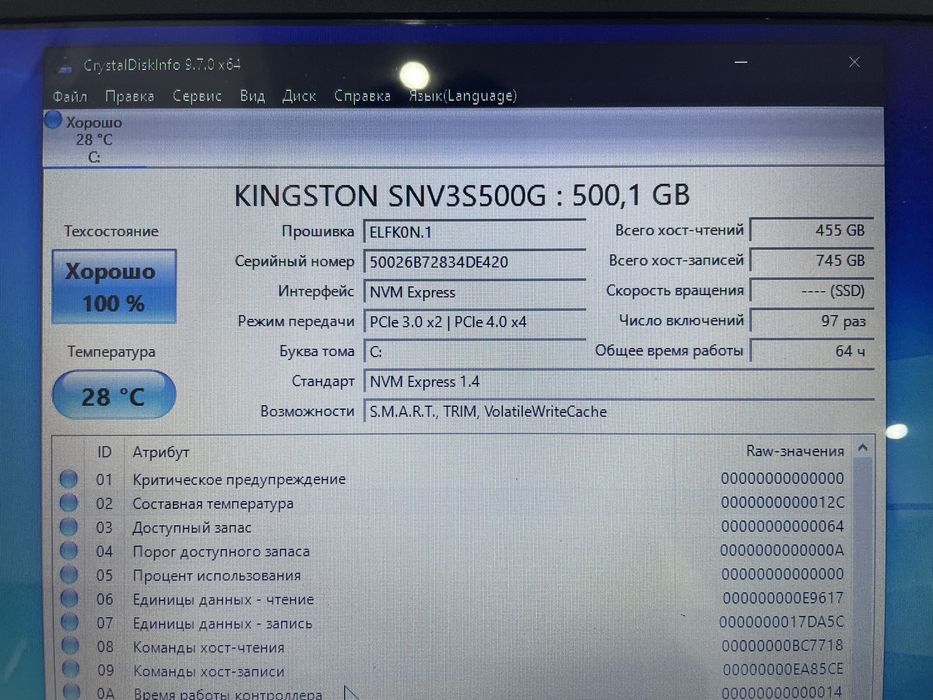Click the raw value 00000000BC7718
The height and width of the screenshot is (700, 933).
pyautogui.click(x=782, y=645)
